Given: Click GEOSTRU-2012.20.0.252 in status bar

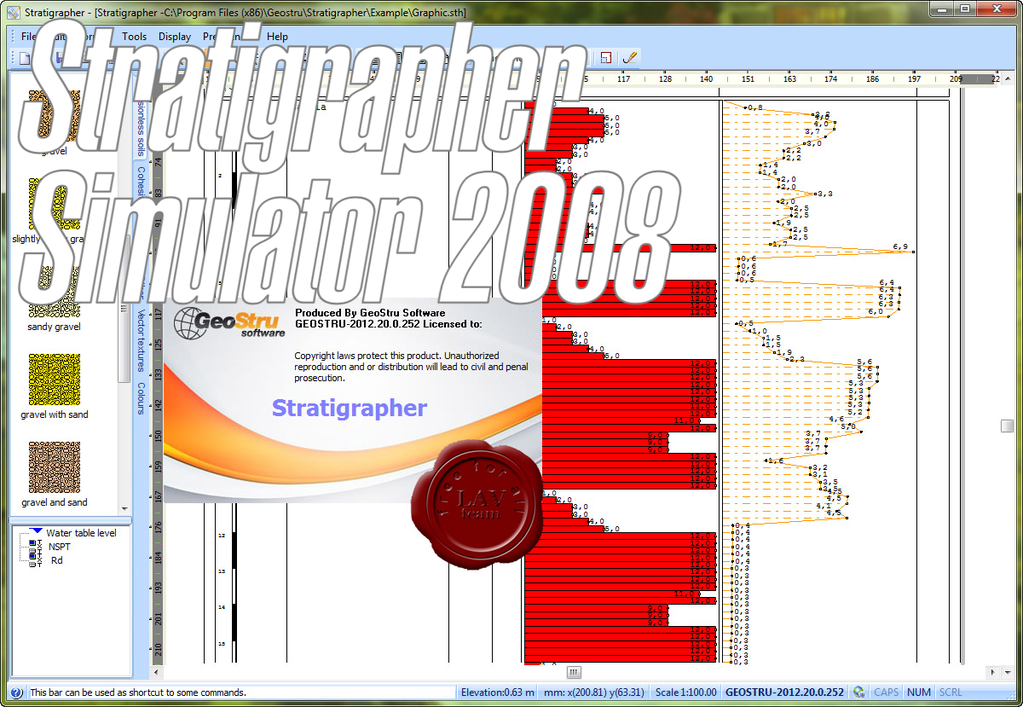Looking at the screenshot, I should [784, 692].
